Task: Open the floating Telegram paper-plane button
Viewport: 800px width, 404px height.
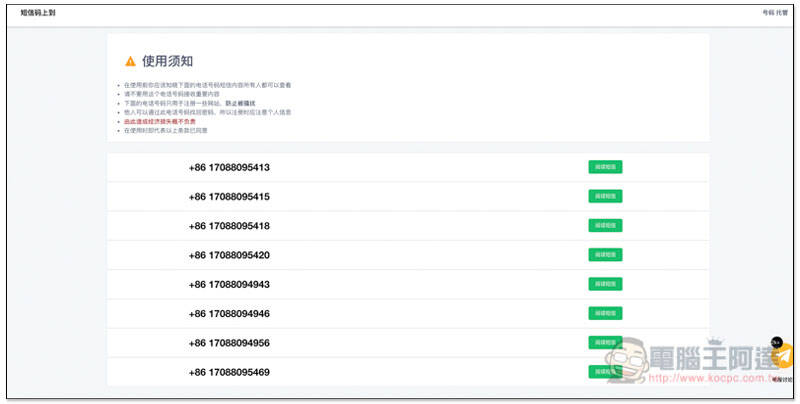Action: pyautogui.click(x=783, y=356)
